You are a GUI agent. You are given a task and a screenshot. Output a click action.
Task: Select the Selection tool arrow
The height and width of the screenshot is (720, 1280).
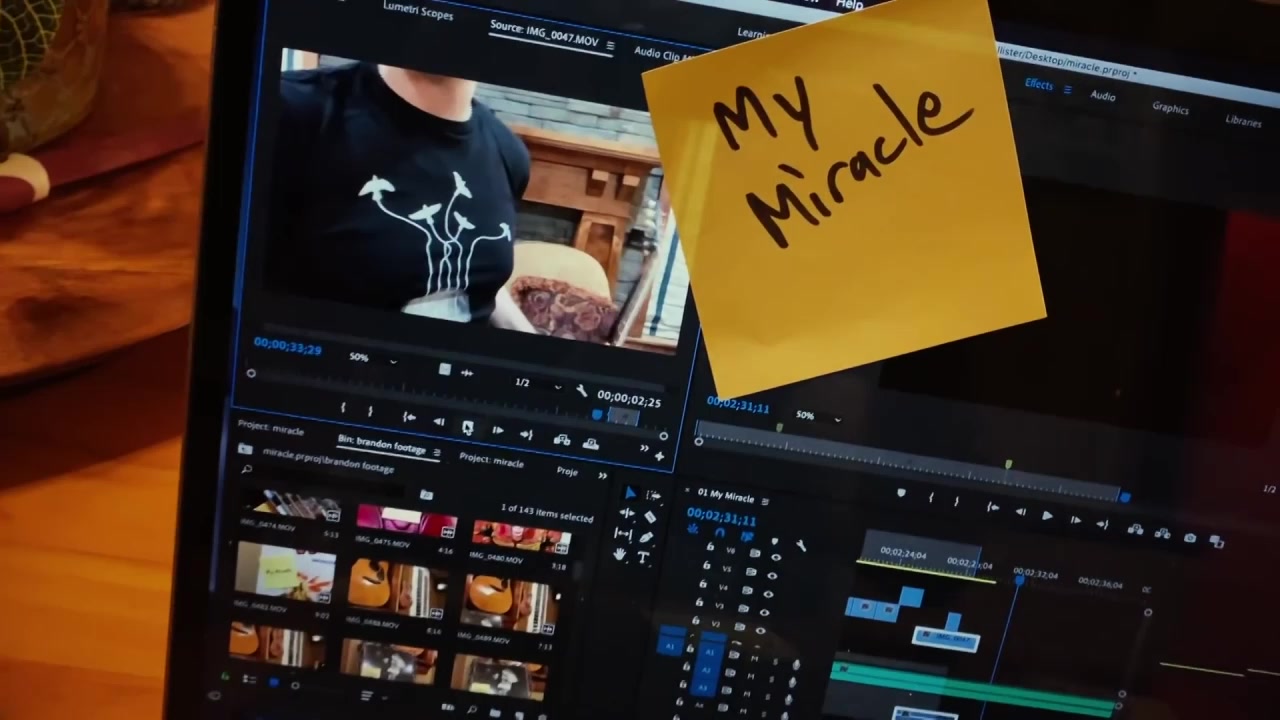pyautogui.click(x=630, y=493)
